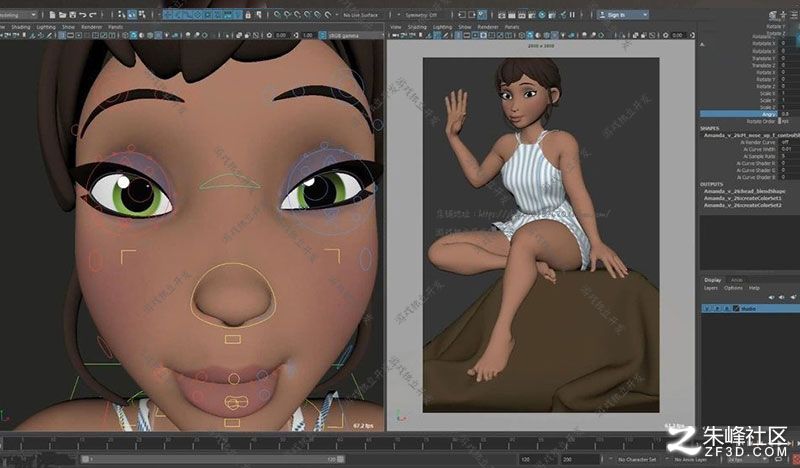Click the time slider ruler

[332, 442]
